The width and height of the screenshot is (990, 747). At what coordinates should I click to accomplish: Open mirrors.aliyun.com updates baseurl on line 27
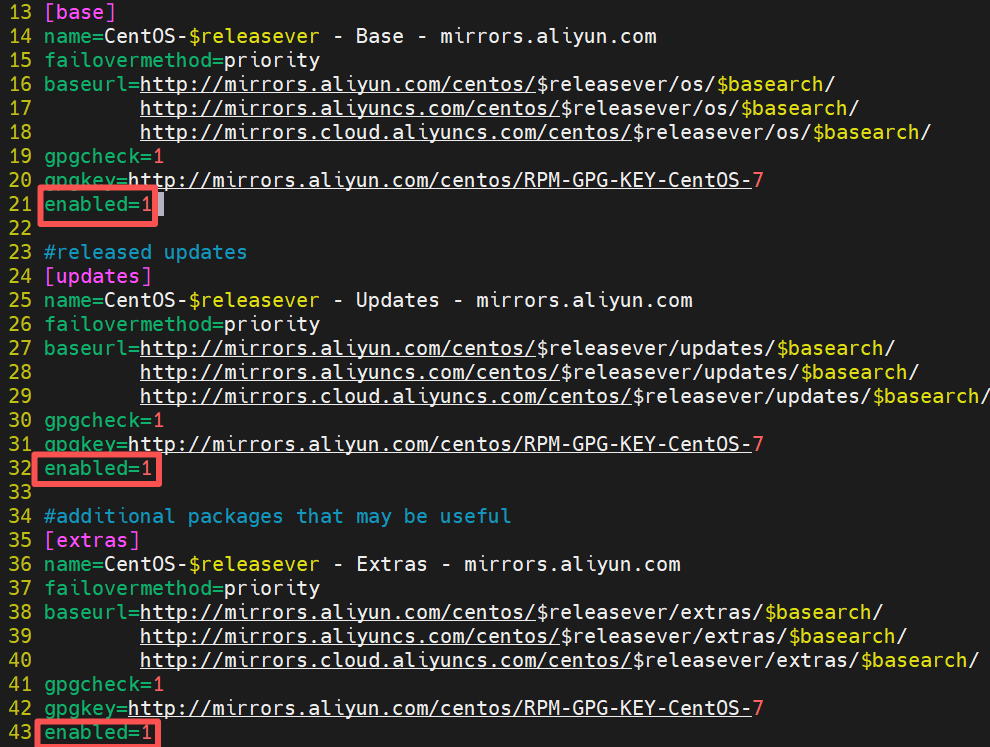pos(518,348)
